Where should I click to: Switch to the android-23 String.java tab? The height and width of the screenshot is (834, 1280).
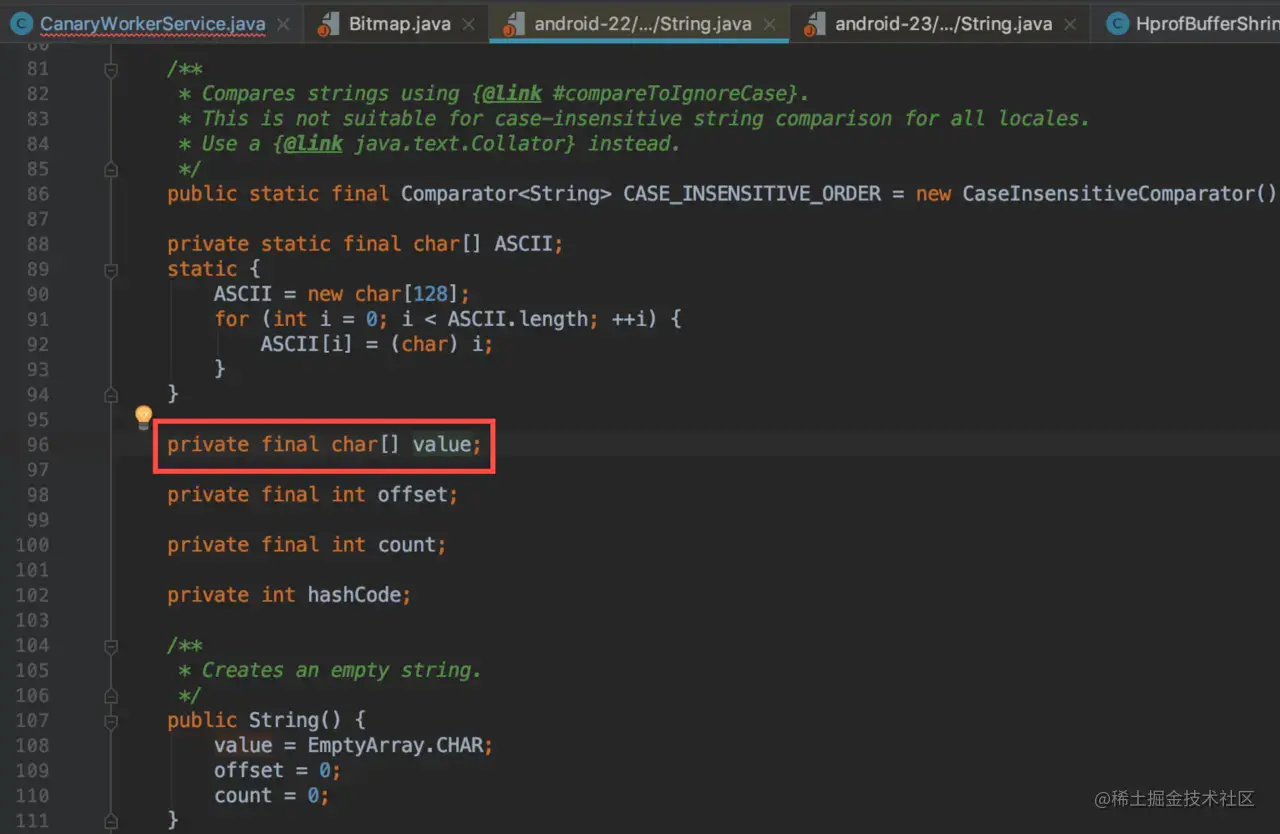point(943,23)
